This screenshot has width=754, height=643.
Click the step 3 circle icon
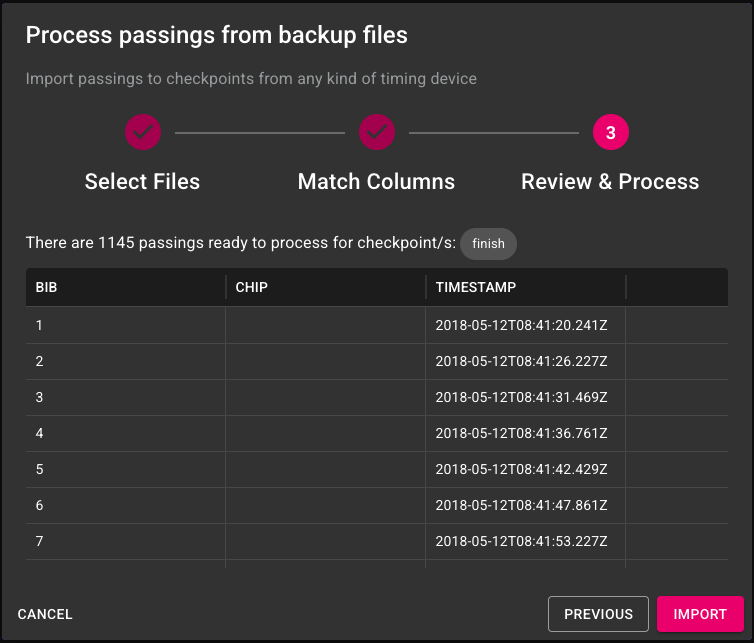tap(610, 132)
